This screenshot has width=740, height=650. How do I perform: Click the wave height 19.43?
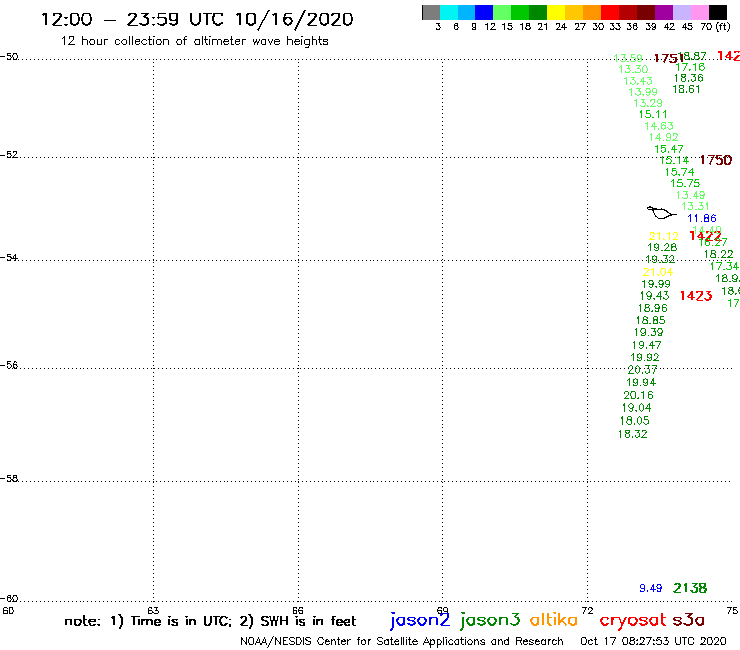[x=655, y=296]
